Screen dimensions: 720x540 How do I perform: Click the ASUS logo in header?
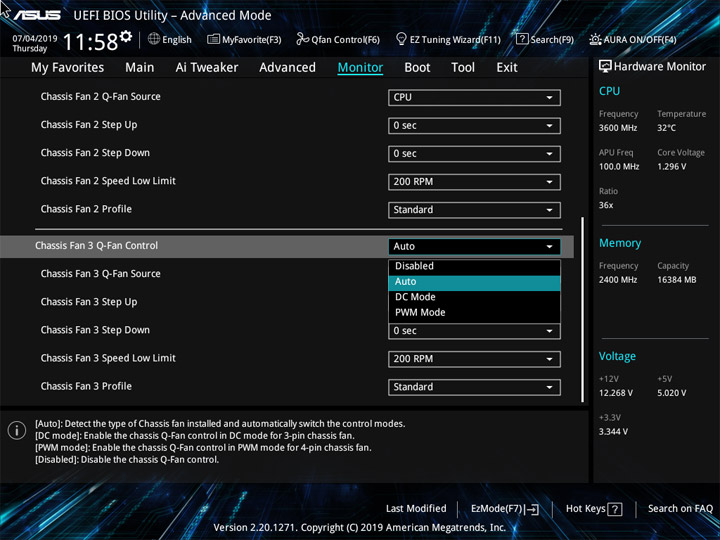37,16
